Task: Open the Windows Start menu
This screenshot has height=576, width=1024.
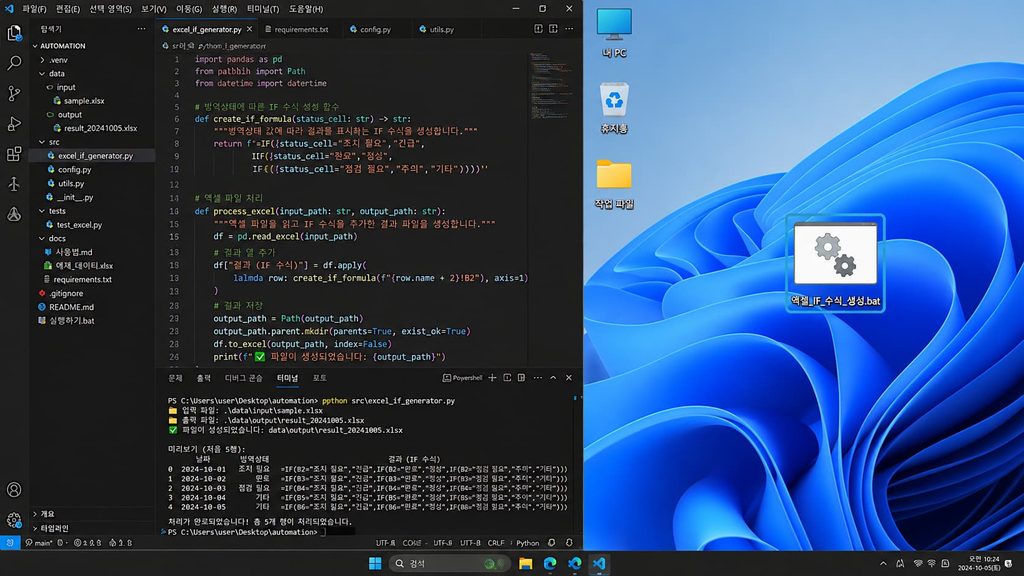Action: (375, 564)
